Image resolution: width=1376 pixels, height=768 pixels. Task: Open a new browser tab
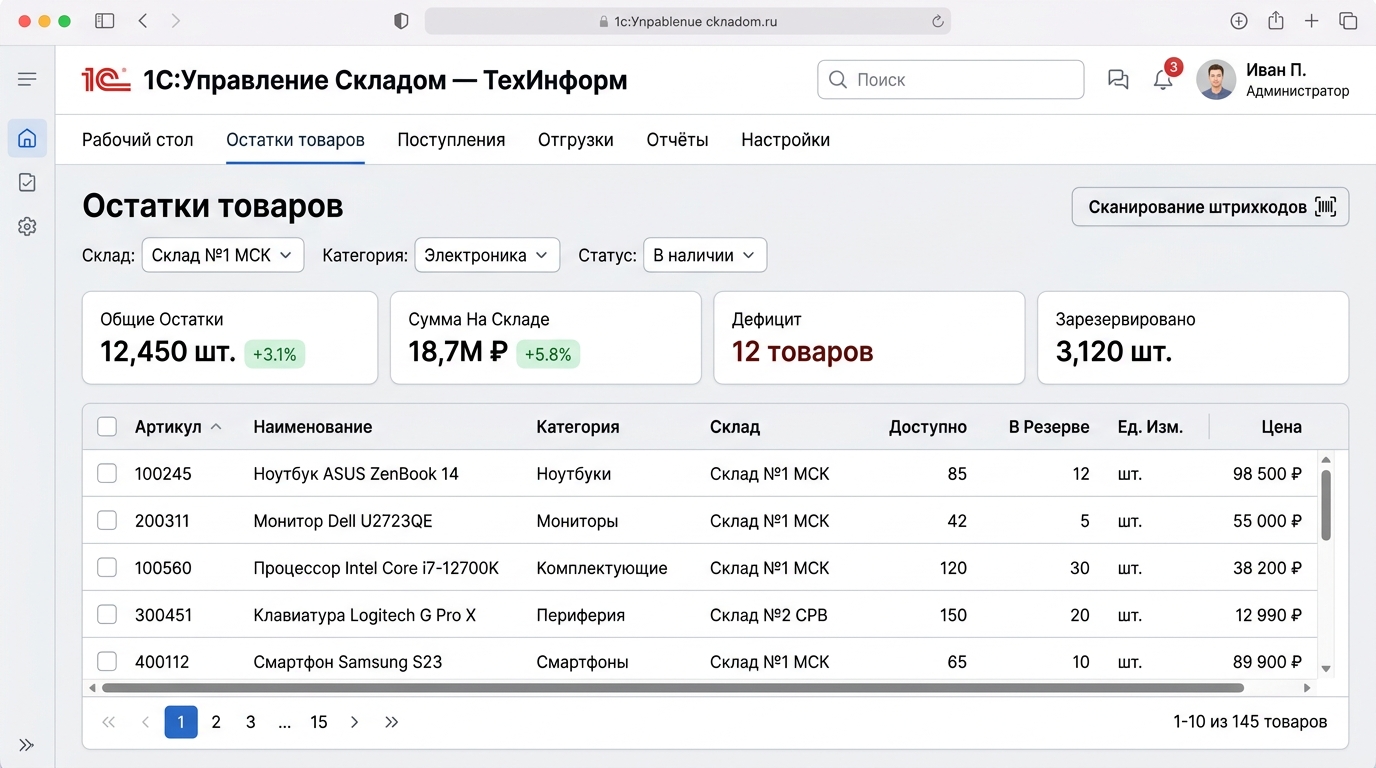(x=1312, y=21)
